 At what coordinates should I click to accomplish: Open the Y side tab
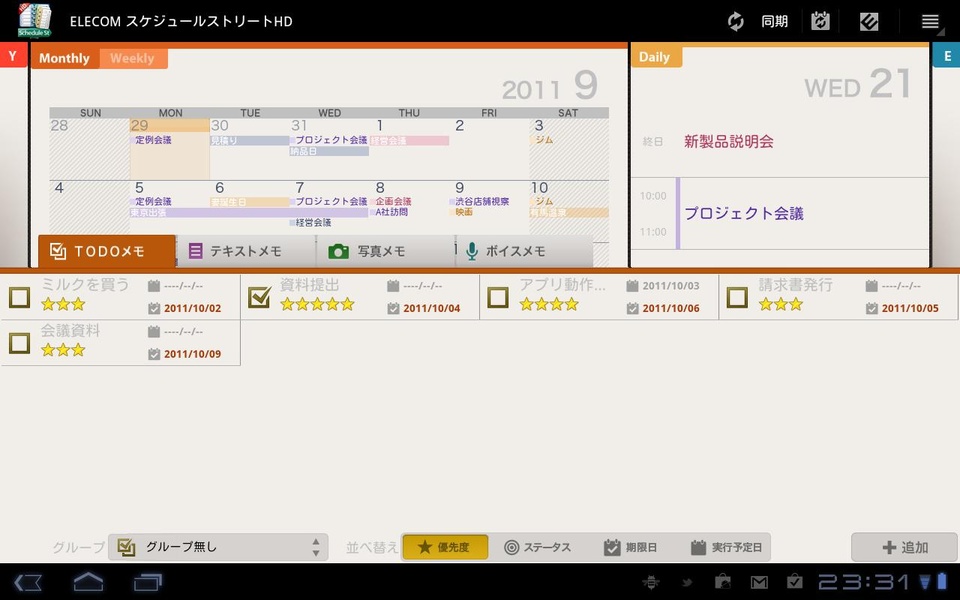click(12, 56)
